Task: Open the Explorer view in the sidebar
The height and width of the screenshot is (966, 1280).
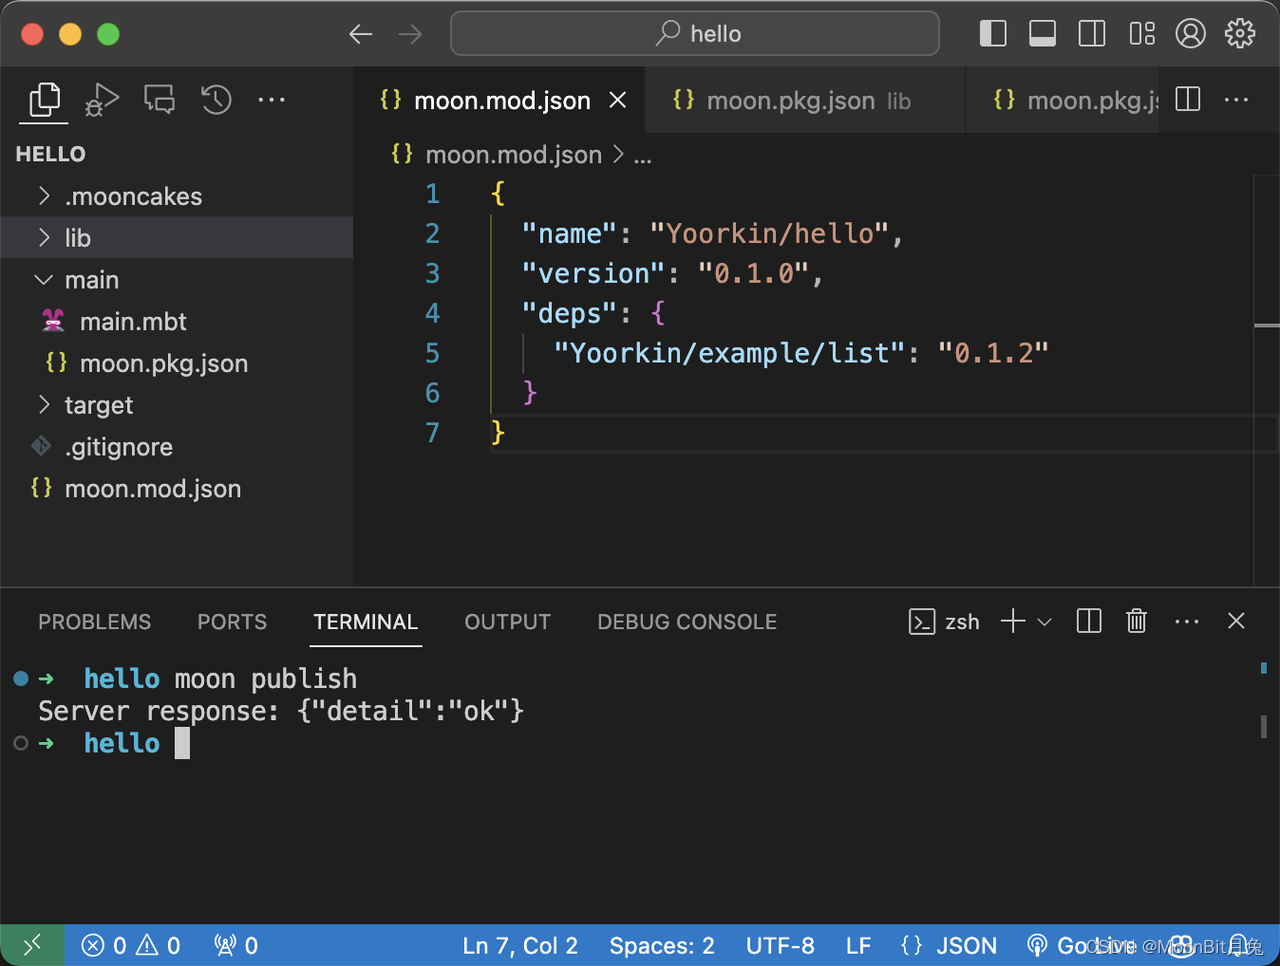Action: pyautogui.click(x=44, y=99)
